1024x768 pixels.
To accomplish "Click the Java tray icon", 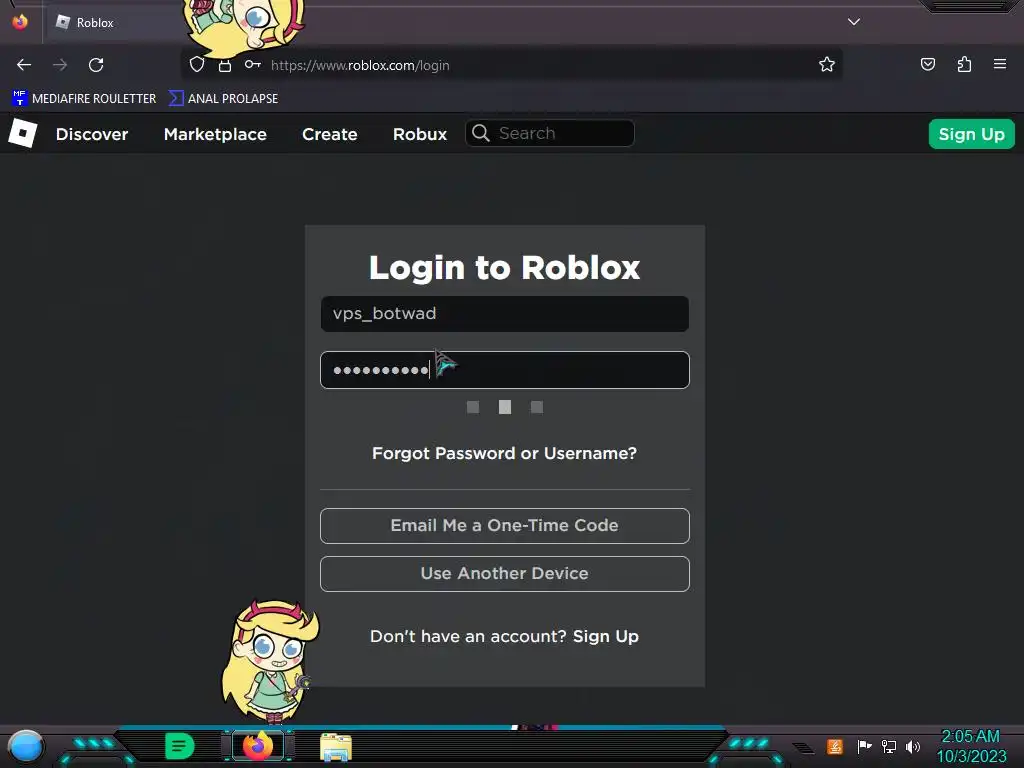I will [835, 746].
